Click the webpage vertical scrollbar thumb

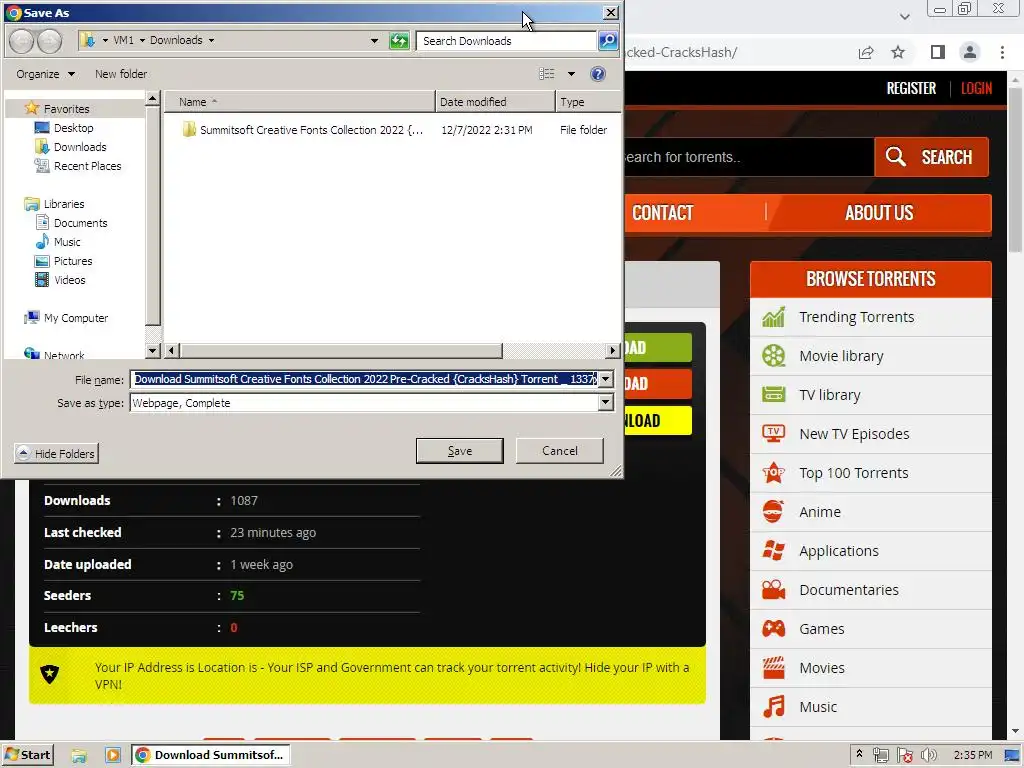tap(1015, 171)
